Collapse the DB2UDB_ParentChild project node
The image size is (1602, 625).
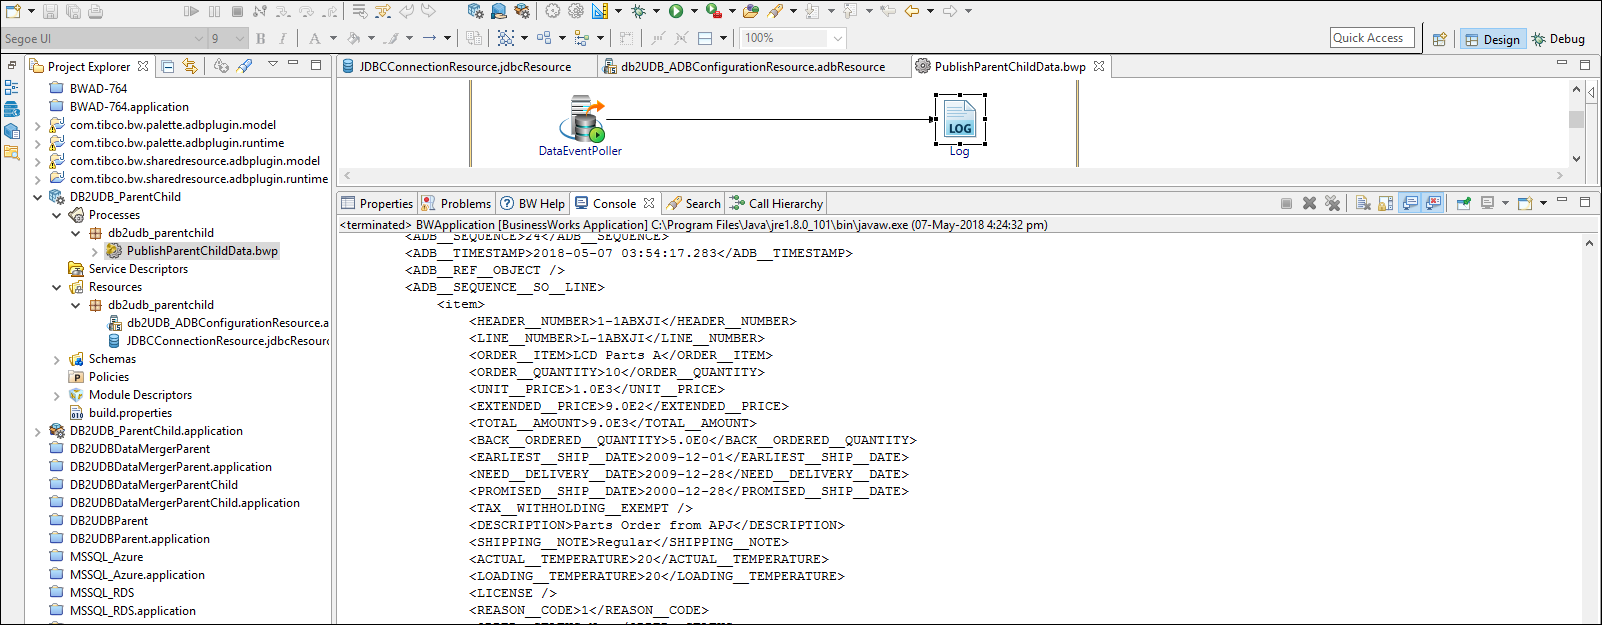(38, 197)
